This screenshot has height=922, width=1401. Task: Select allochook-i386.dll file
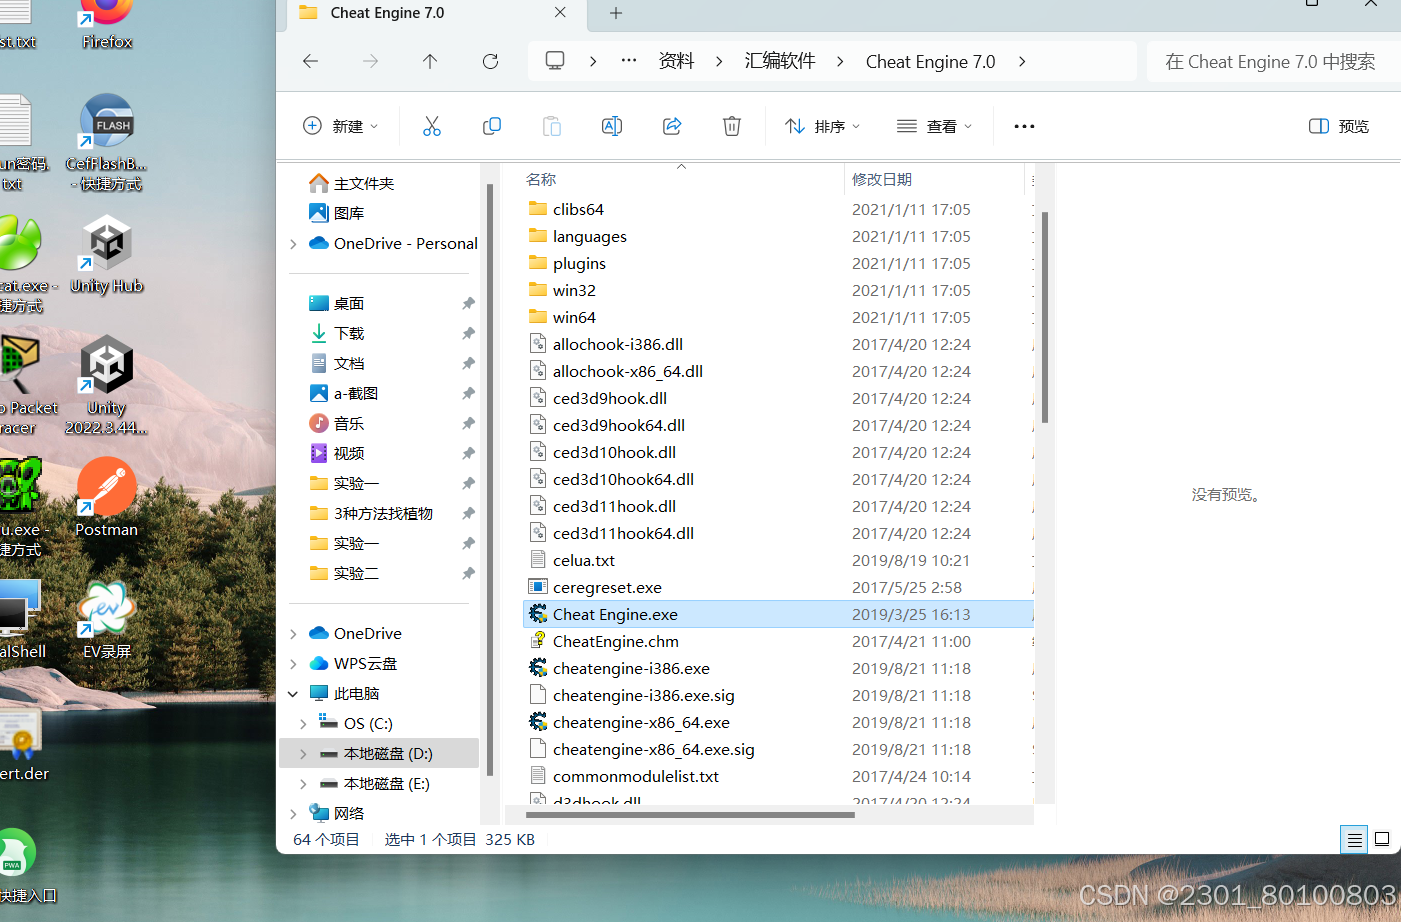[617, 344]
